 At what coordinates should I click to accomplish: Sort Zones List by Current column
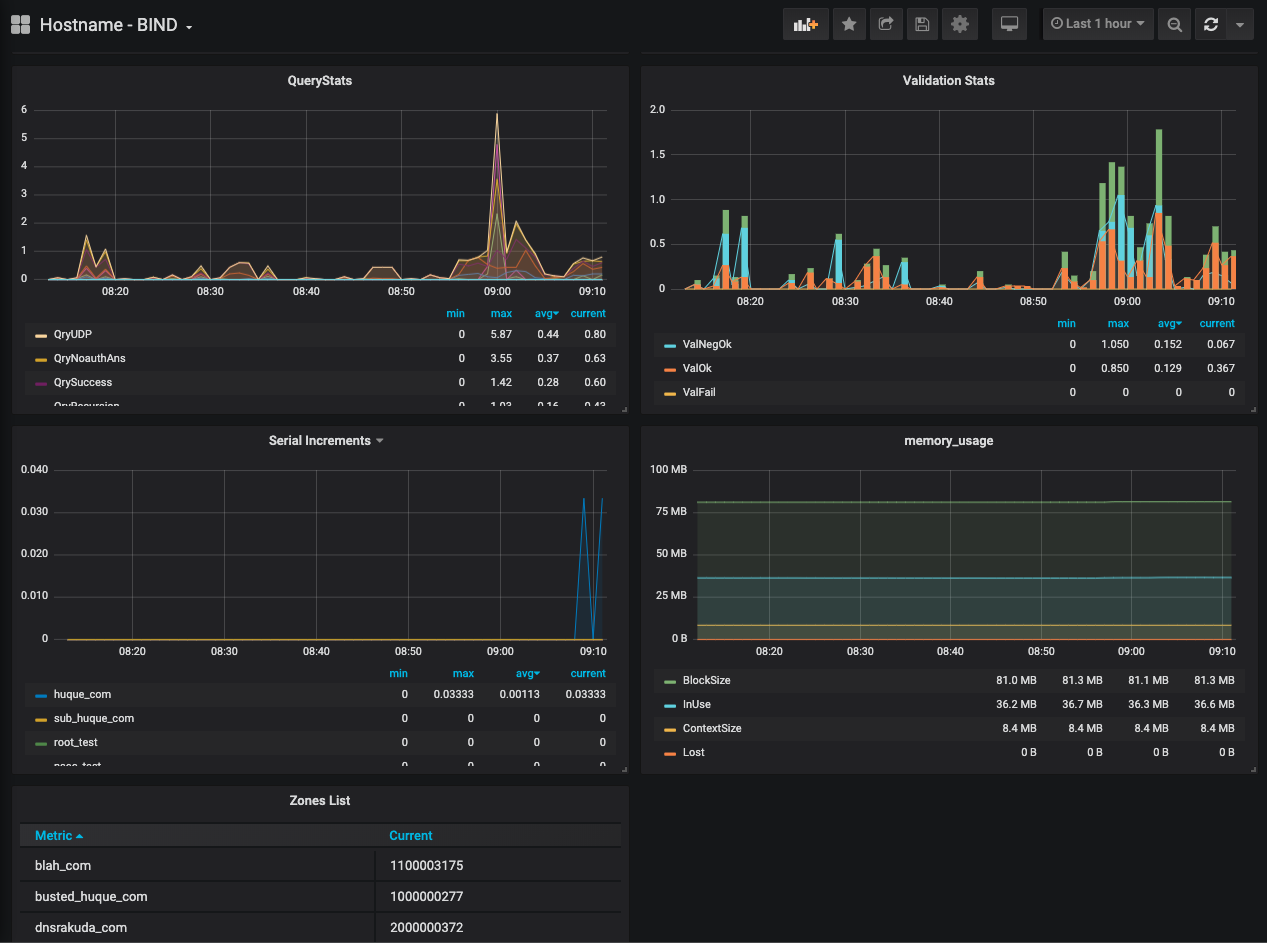(411, 835)
